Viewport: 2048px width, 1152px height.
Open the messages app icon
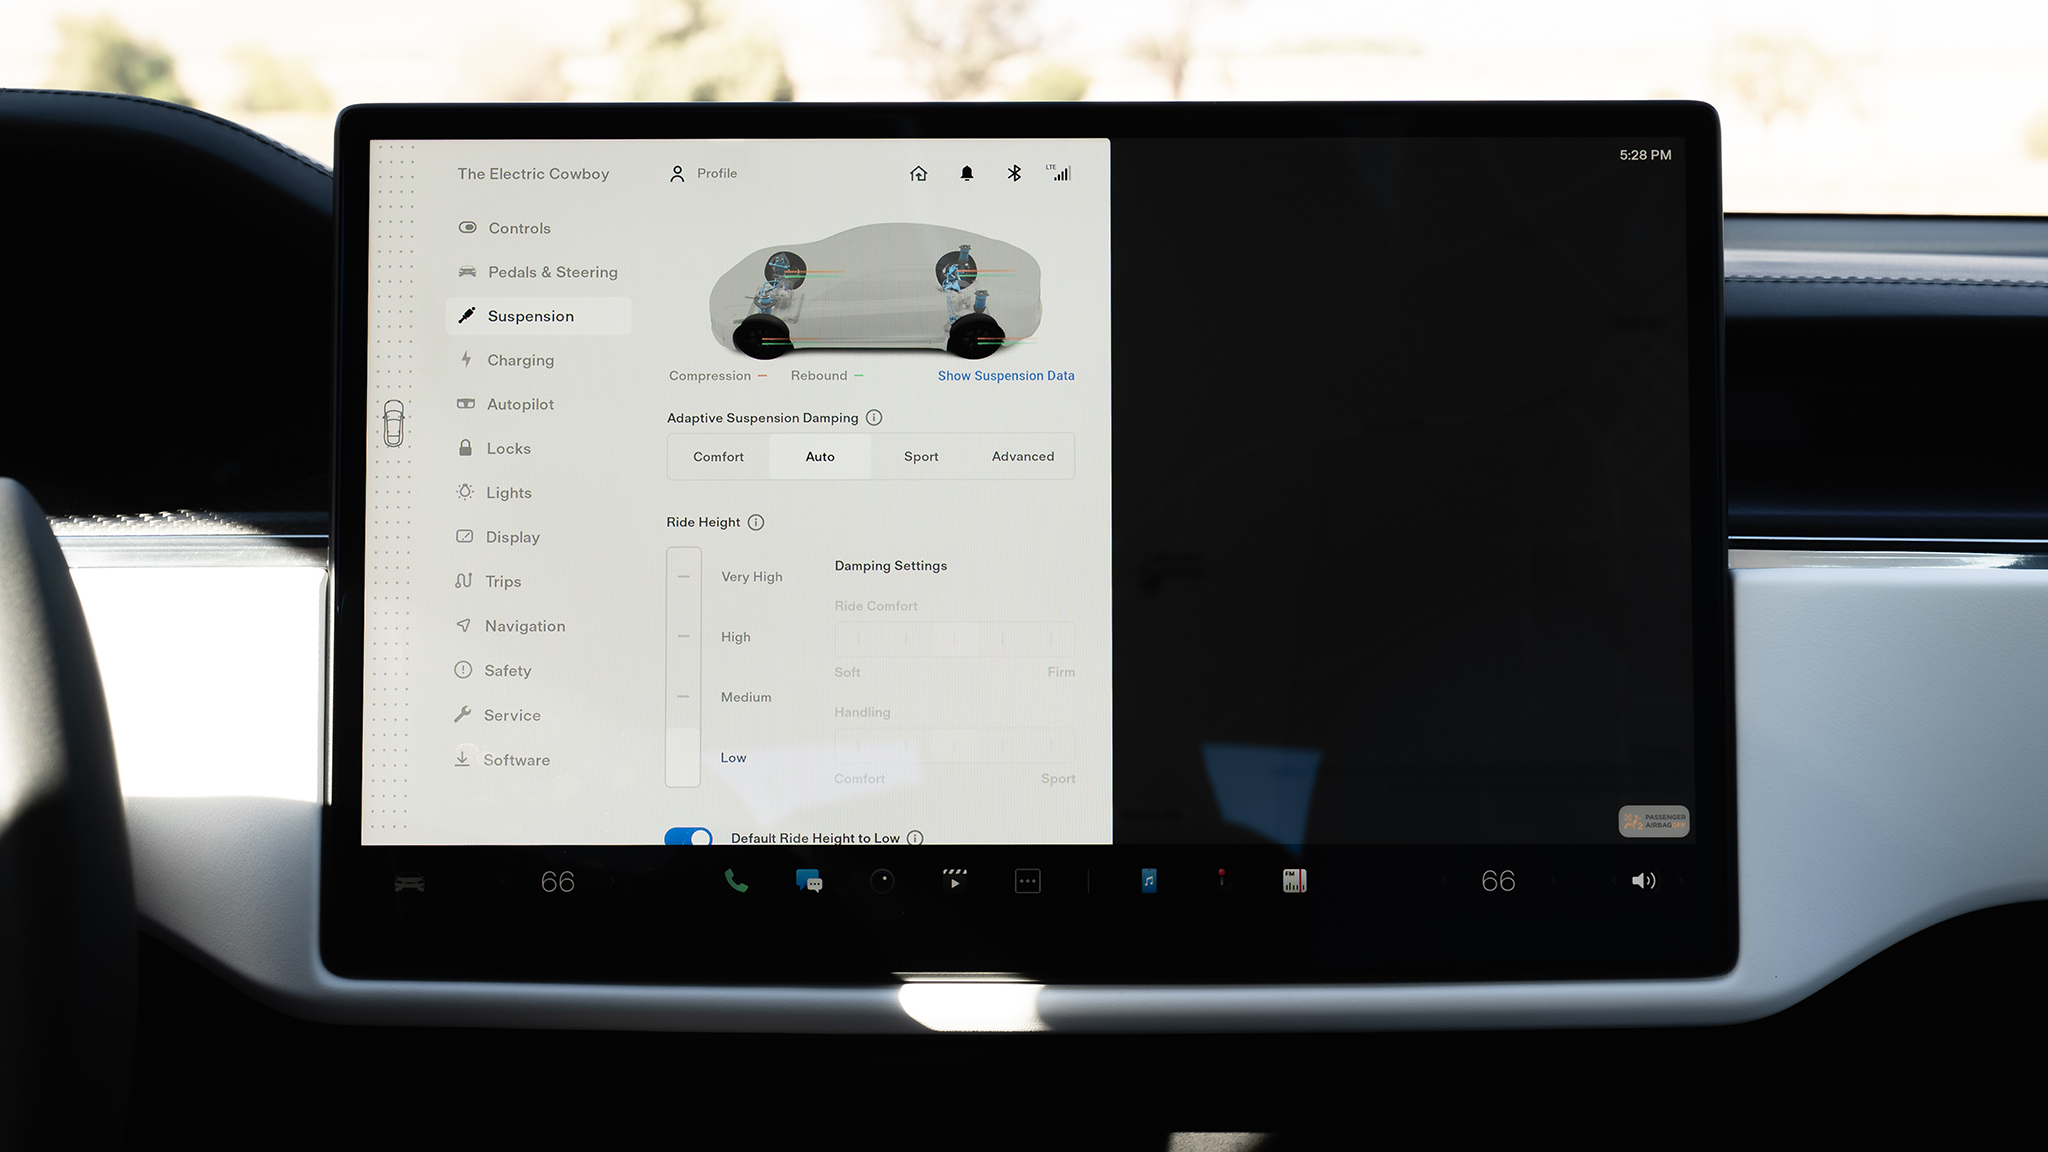[x=809, y=881]
